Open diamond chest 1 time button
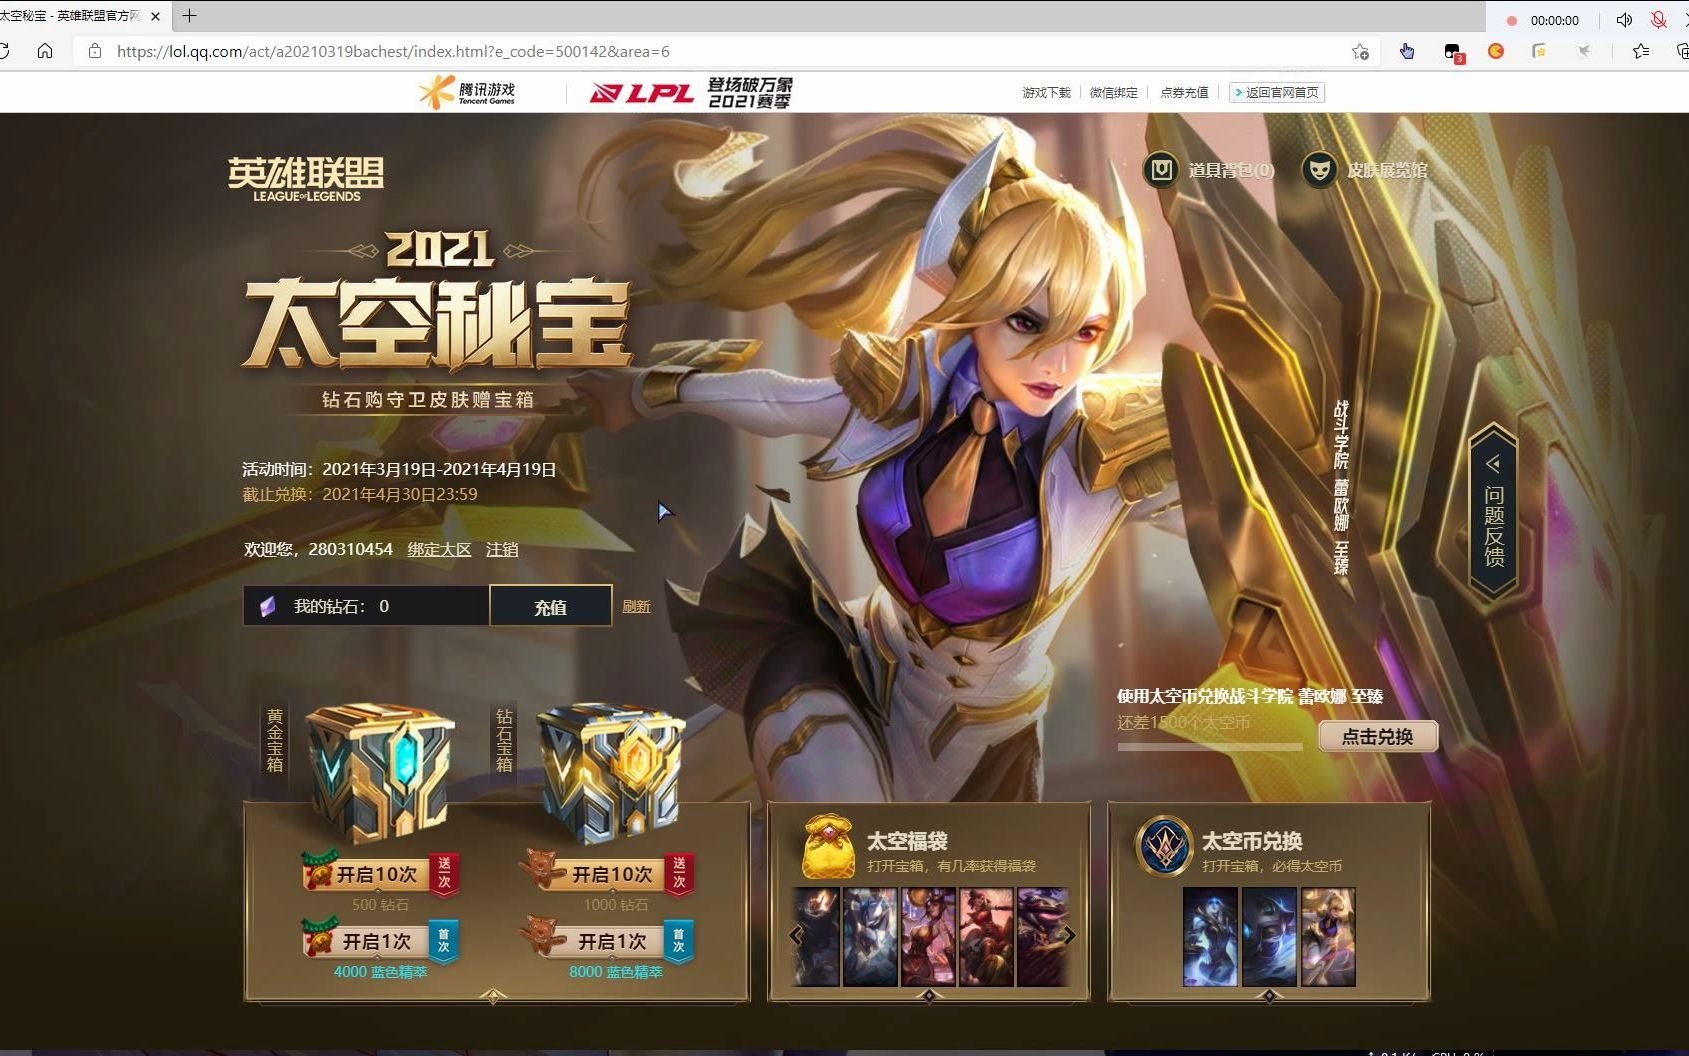This screenshot has width=1689, height=1056. coord(612,940)
